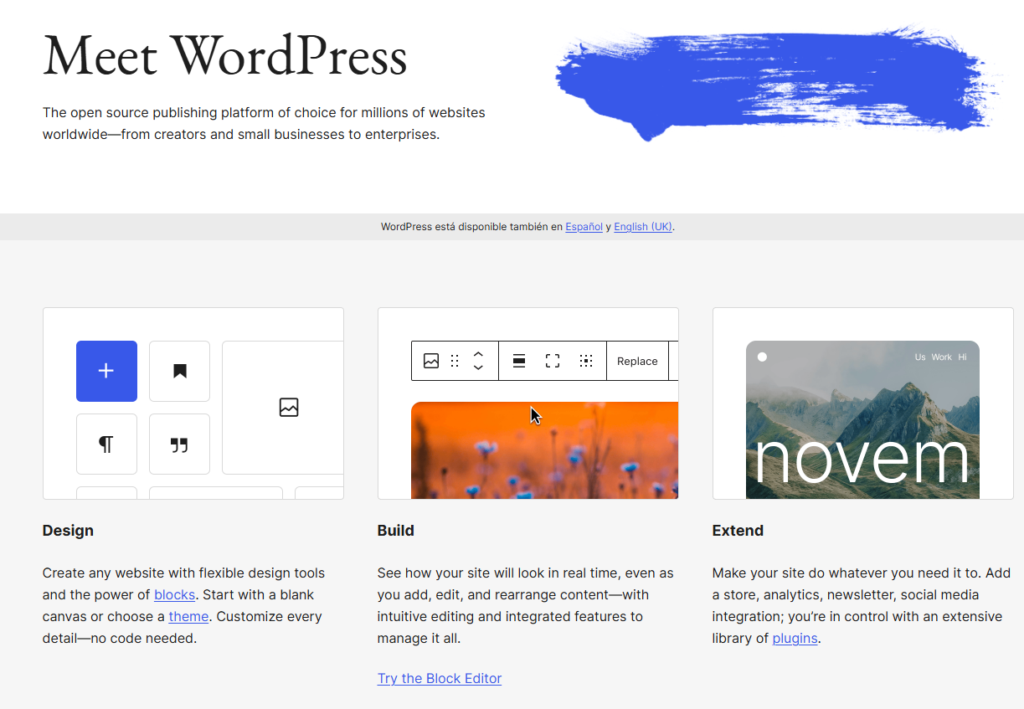1024x709 pixels.
Task: Click the Build heading
Action: coord(396,530)
